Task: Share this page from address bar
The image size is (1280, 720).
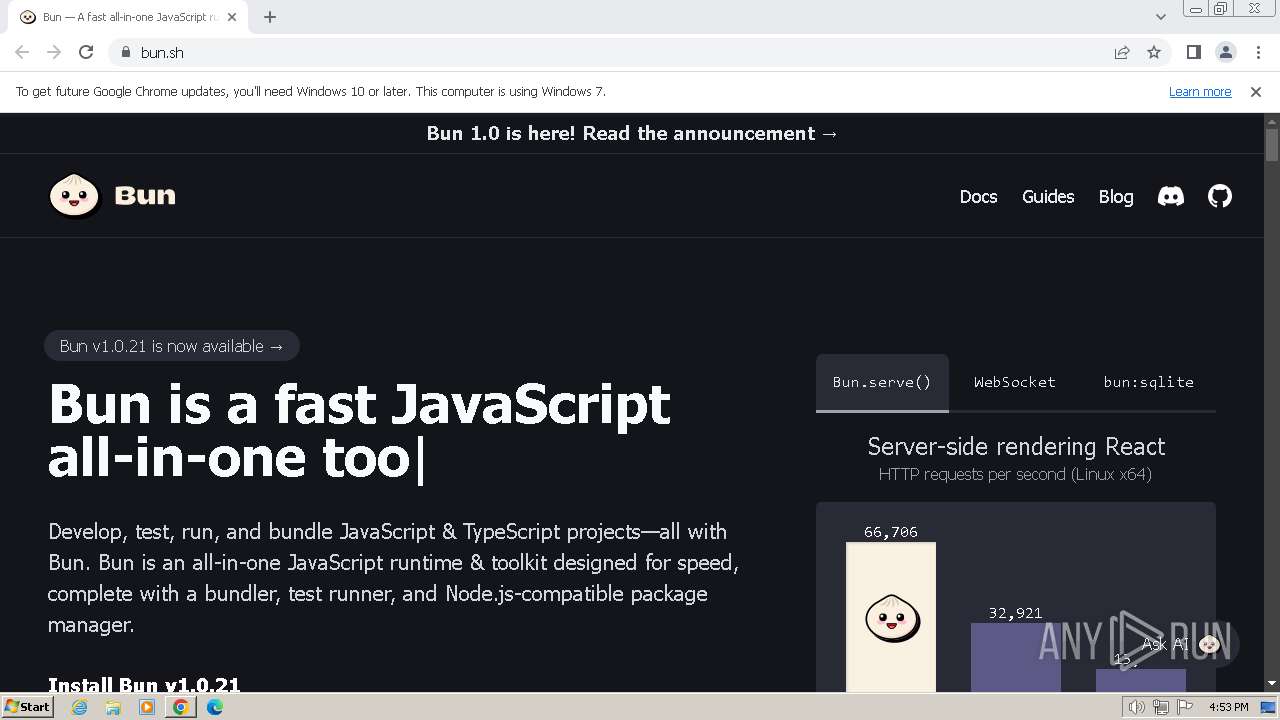Action: (x=1122, y=52)
